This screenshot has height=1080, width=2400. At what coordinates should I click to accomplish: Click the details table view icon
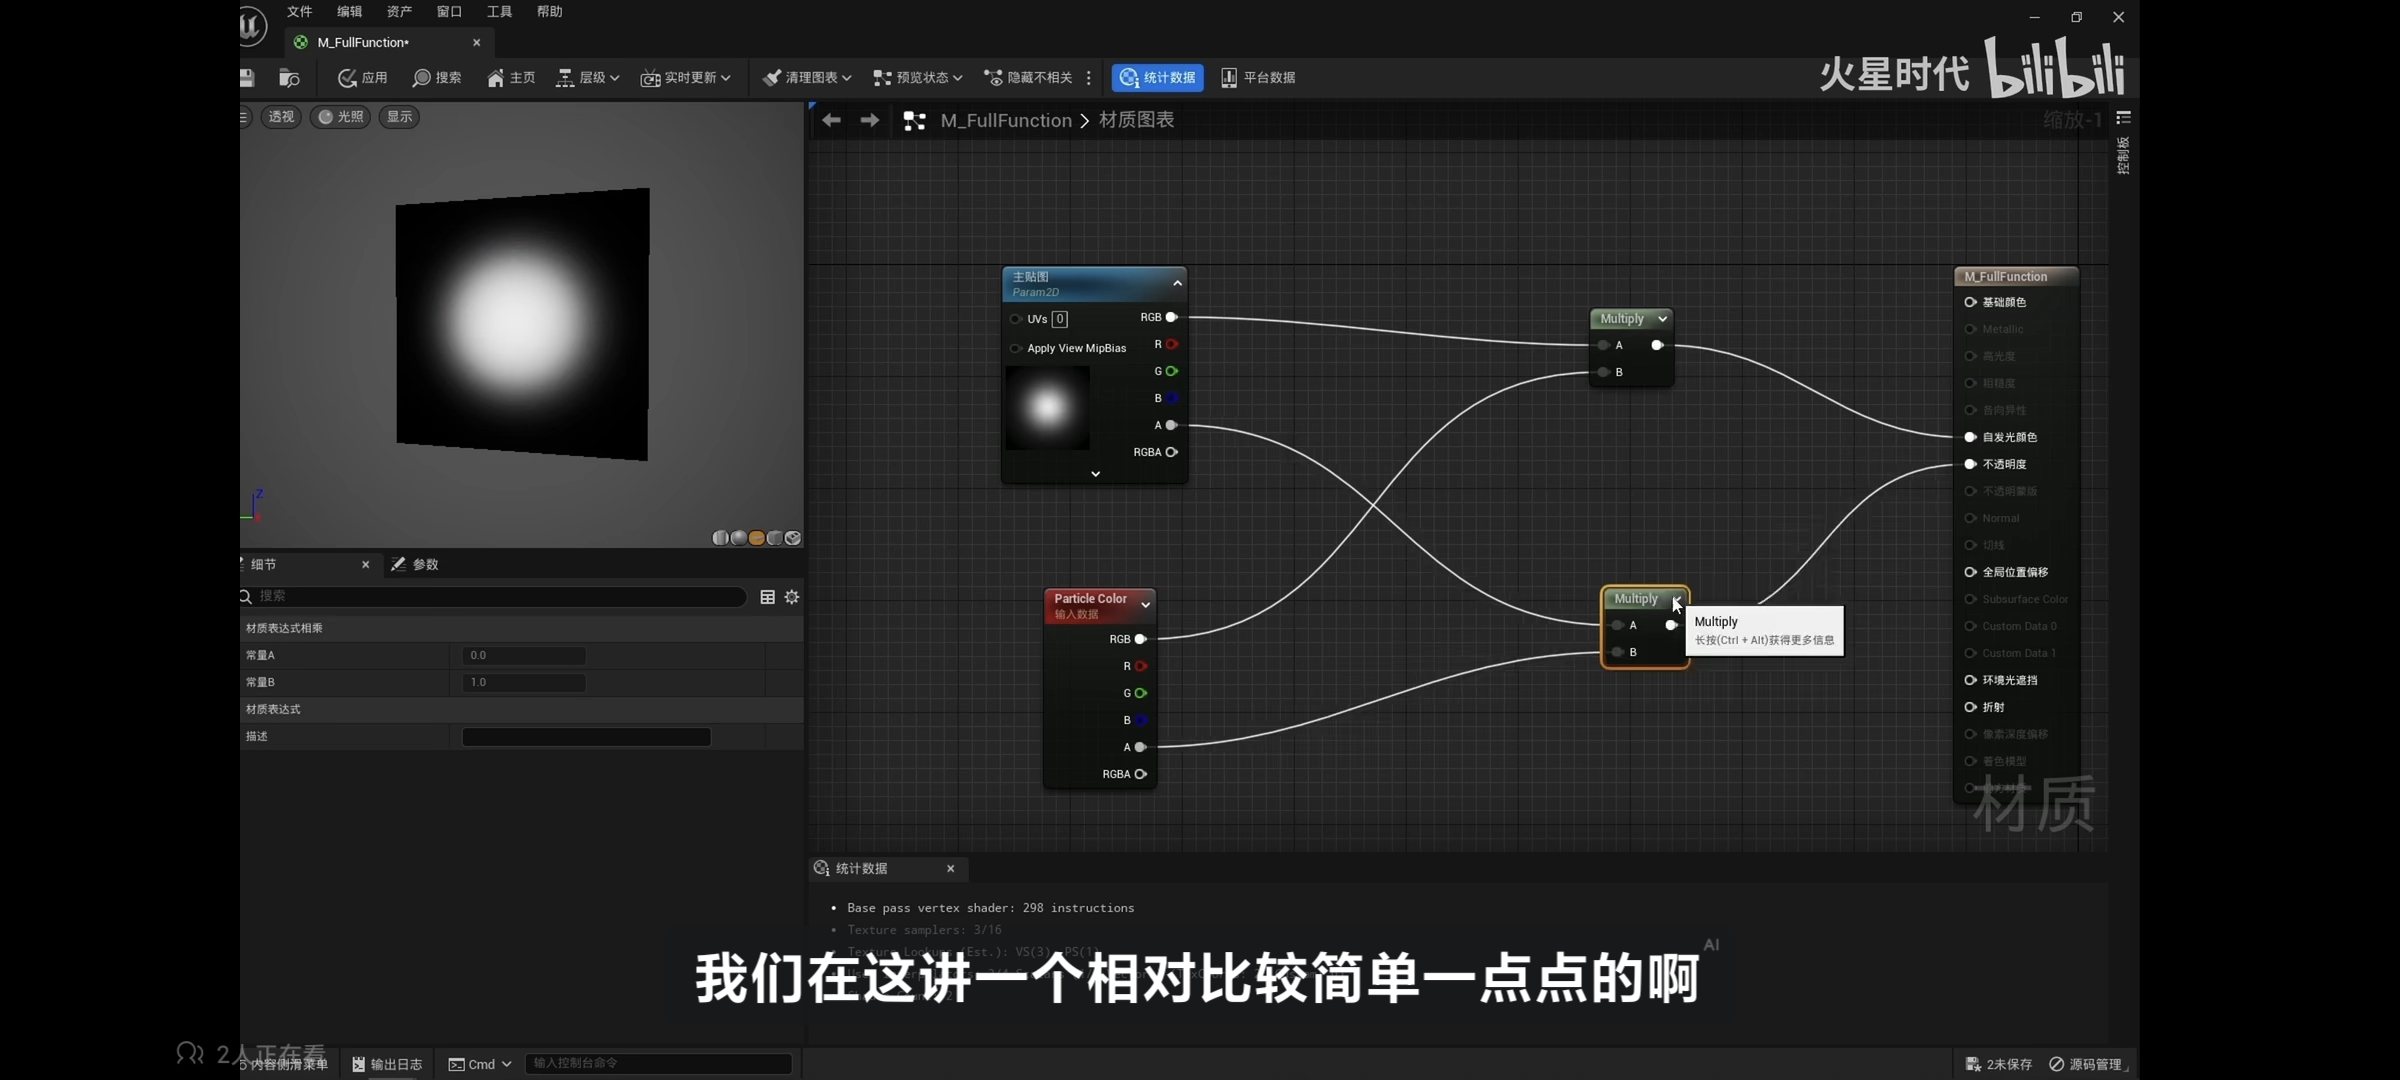coord(767,597)
